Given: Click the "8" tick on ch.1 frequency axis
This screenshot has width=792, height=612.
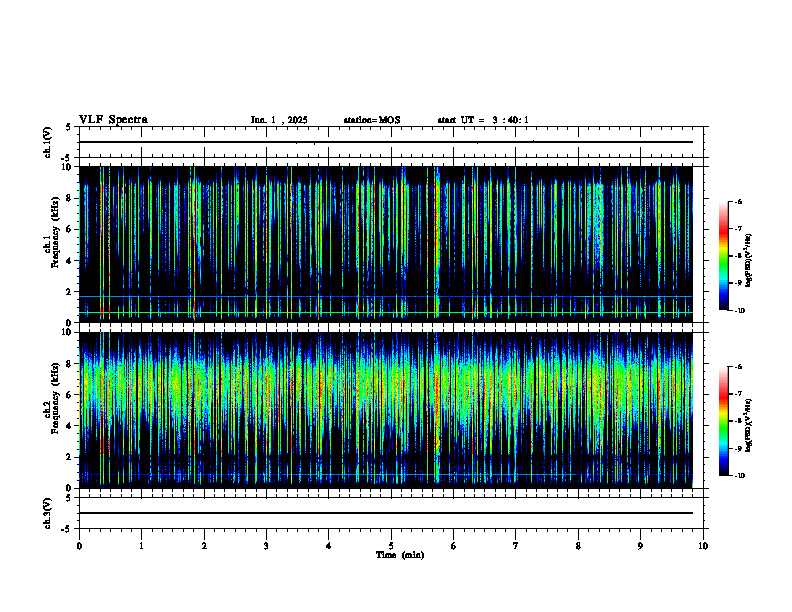Looking at the screenshot, I should 70,198.
